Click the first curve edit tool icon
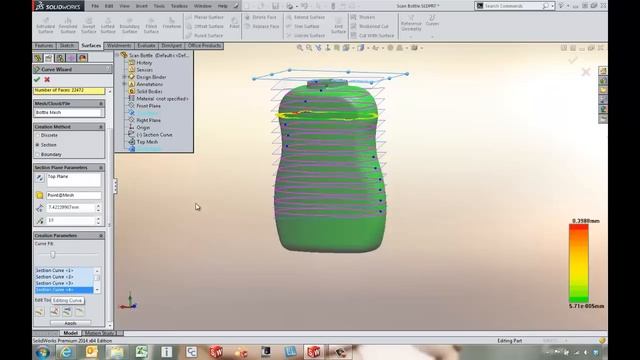Image resolution: width=640 pixels, height=360 pixels. [x=40, y=312]
